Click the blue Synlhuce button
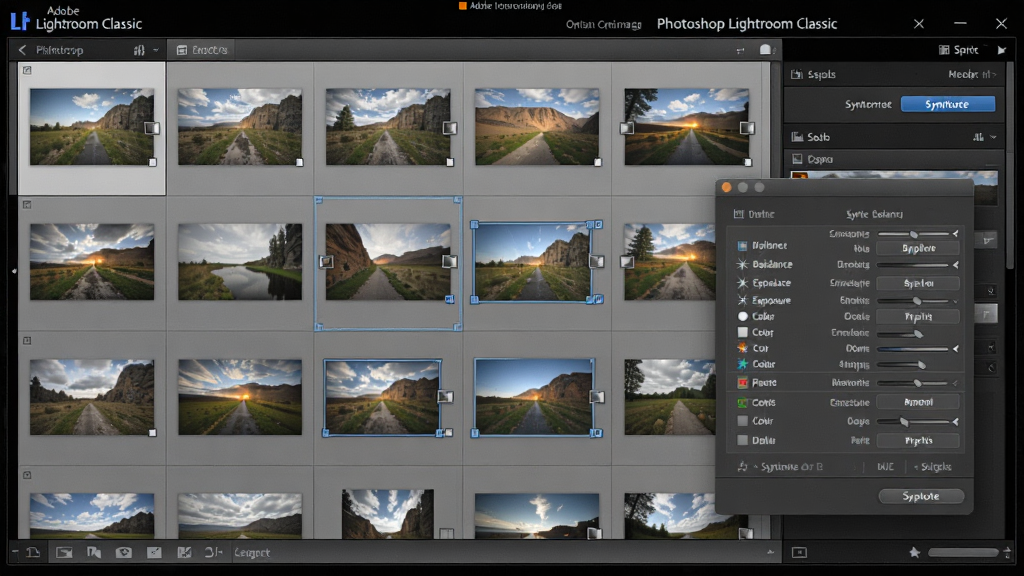1024x576 pixels. [x=948, y=104]
